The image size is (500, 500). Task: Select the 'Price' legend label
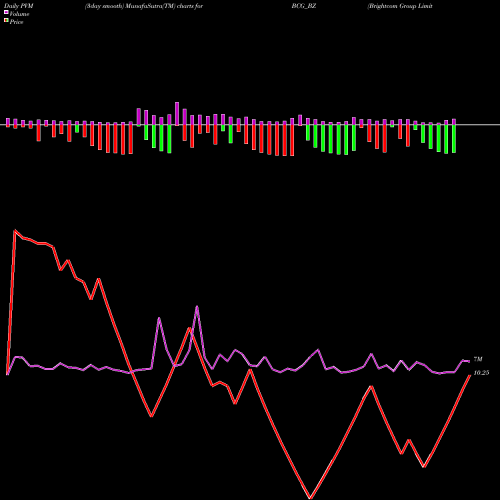pos(16,22)
